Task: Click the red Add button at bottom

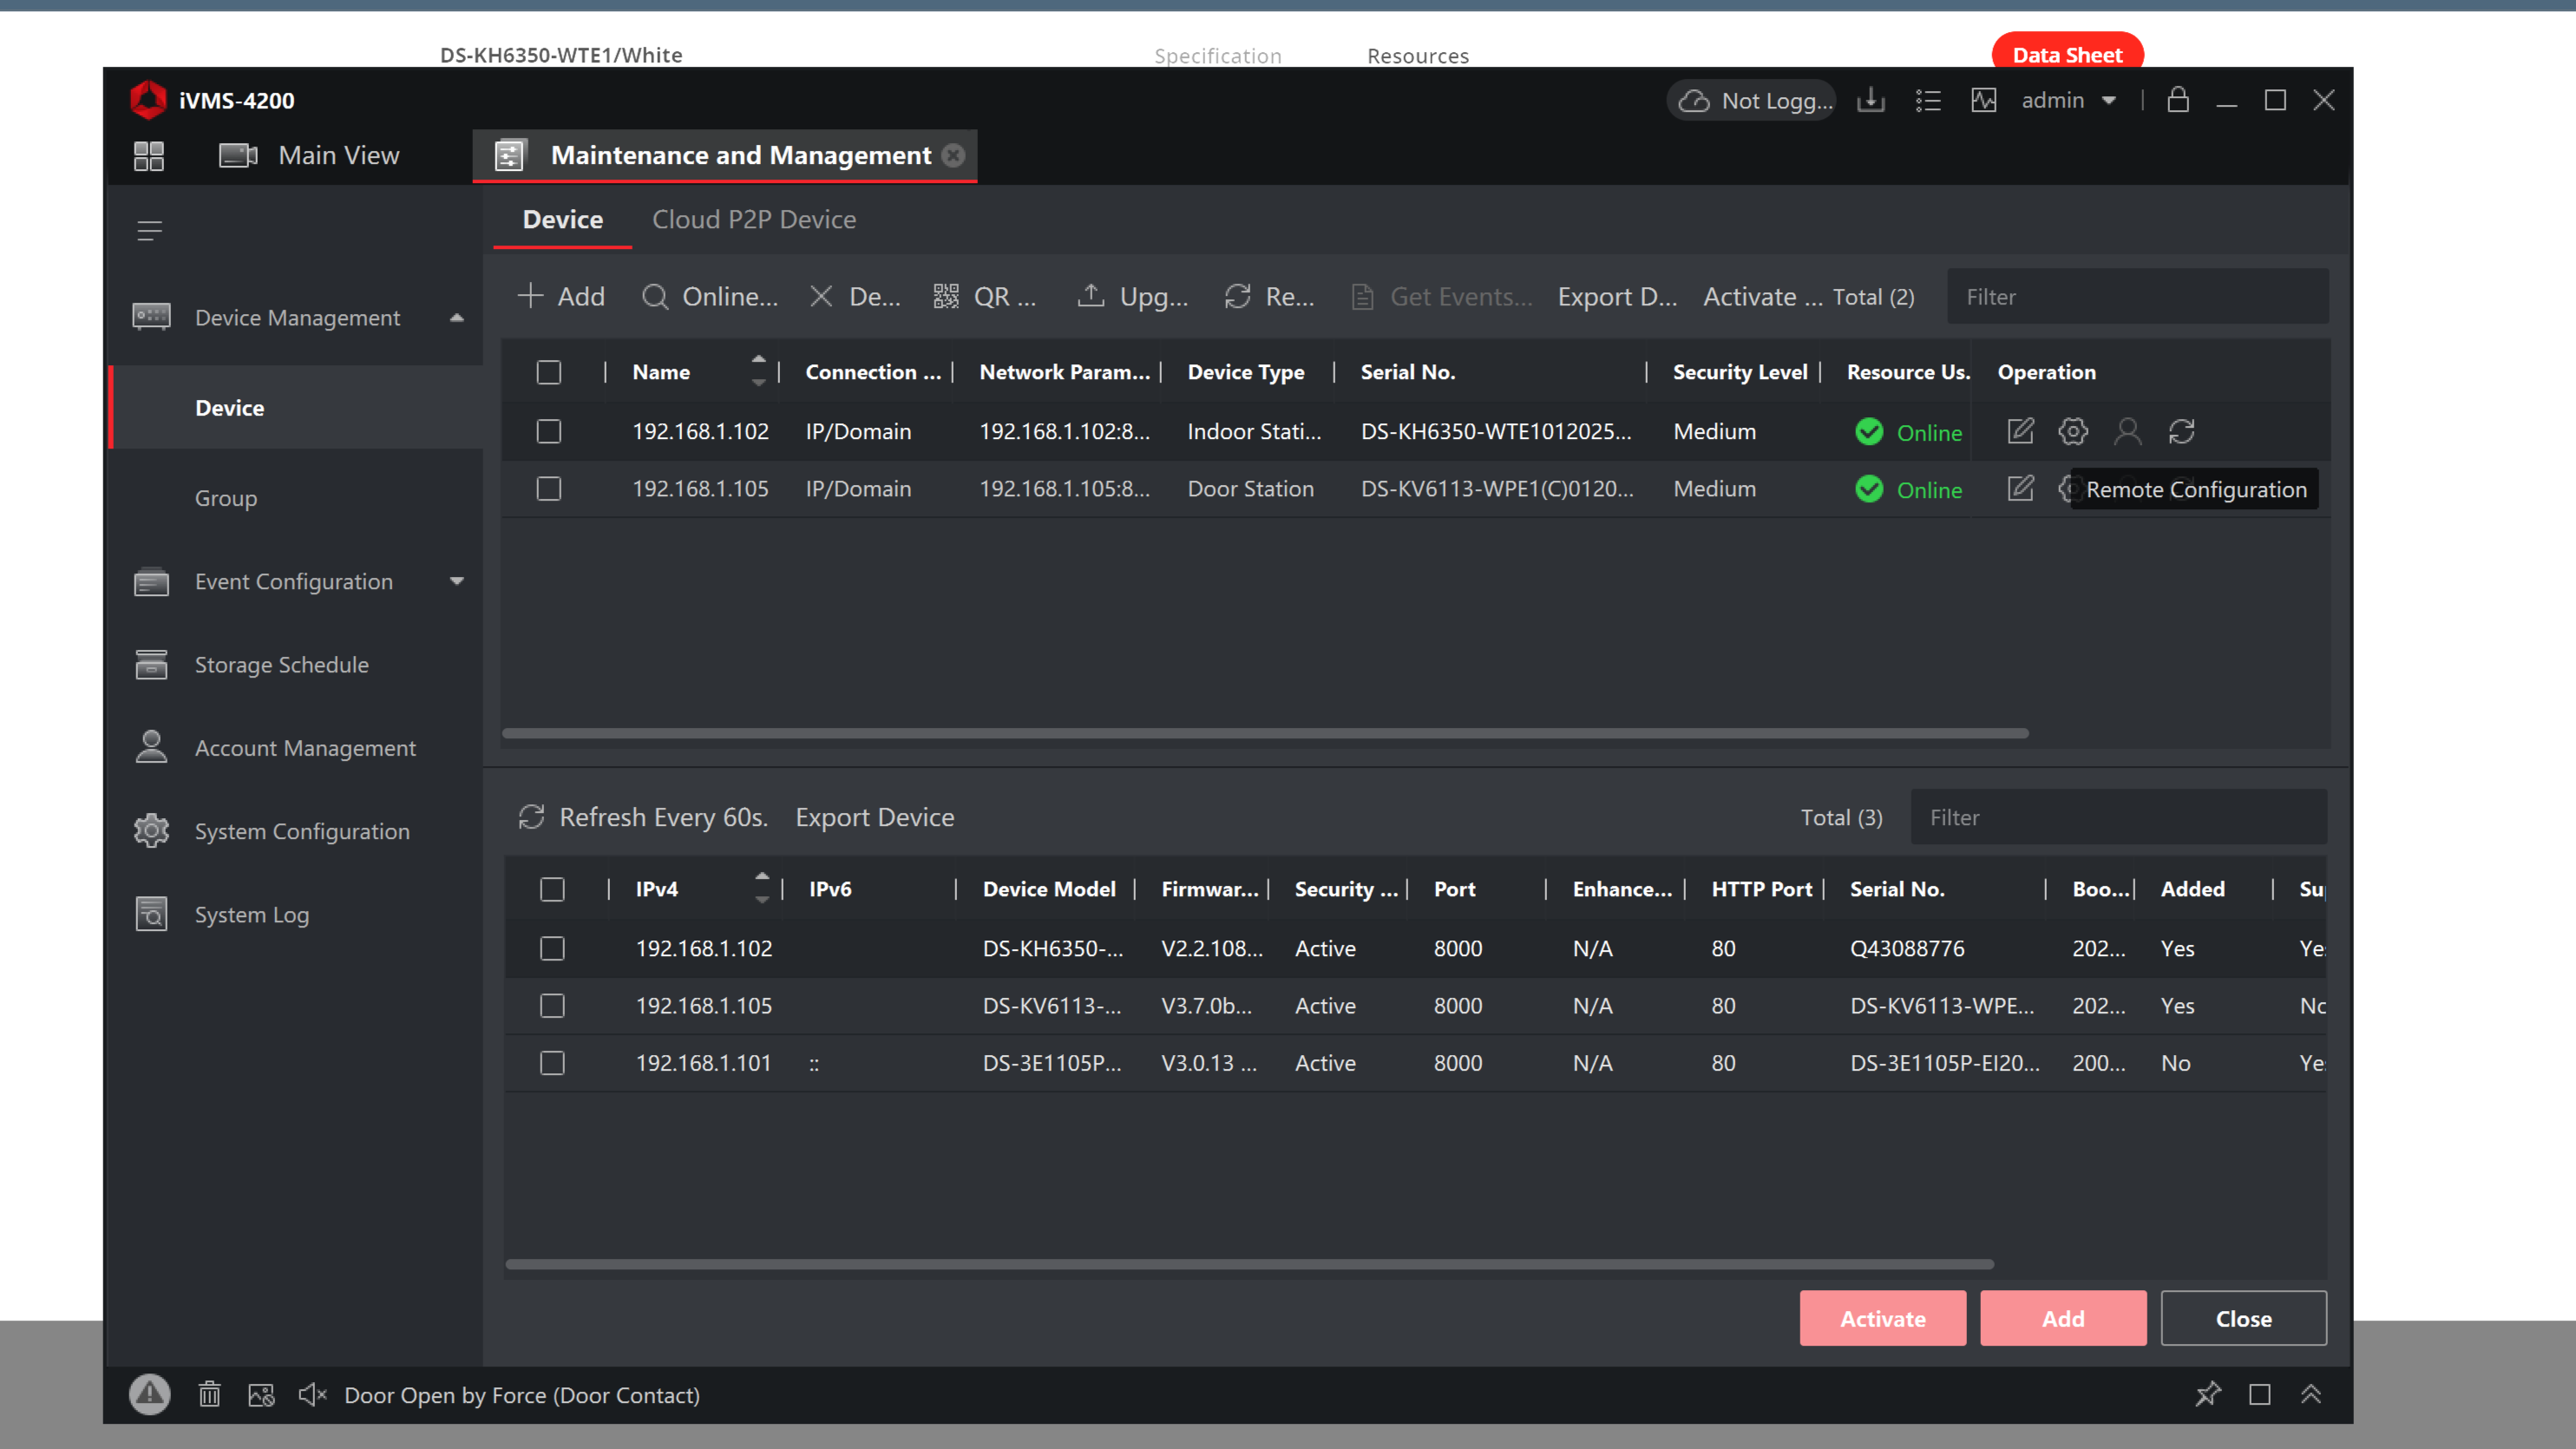Action: pyautogui.click(x=2063, y=1318)
